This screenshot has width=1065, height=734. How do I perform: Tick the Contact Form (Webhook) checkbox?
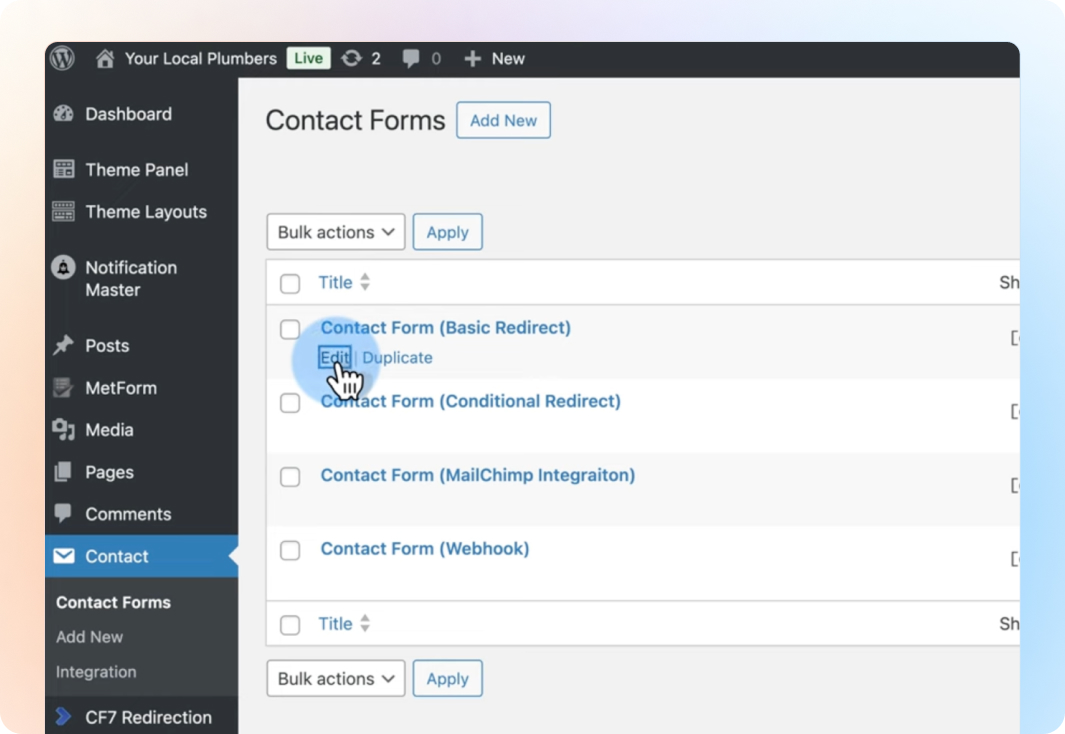290,551
